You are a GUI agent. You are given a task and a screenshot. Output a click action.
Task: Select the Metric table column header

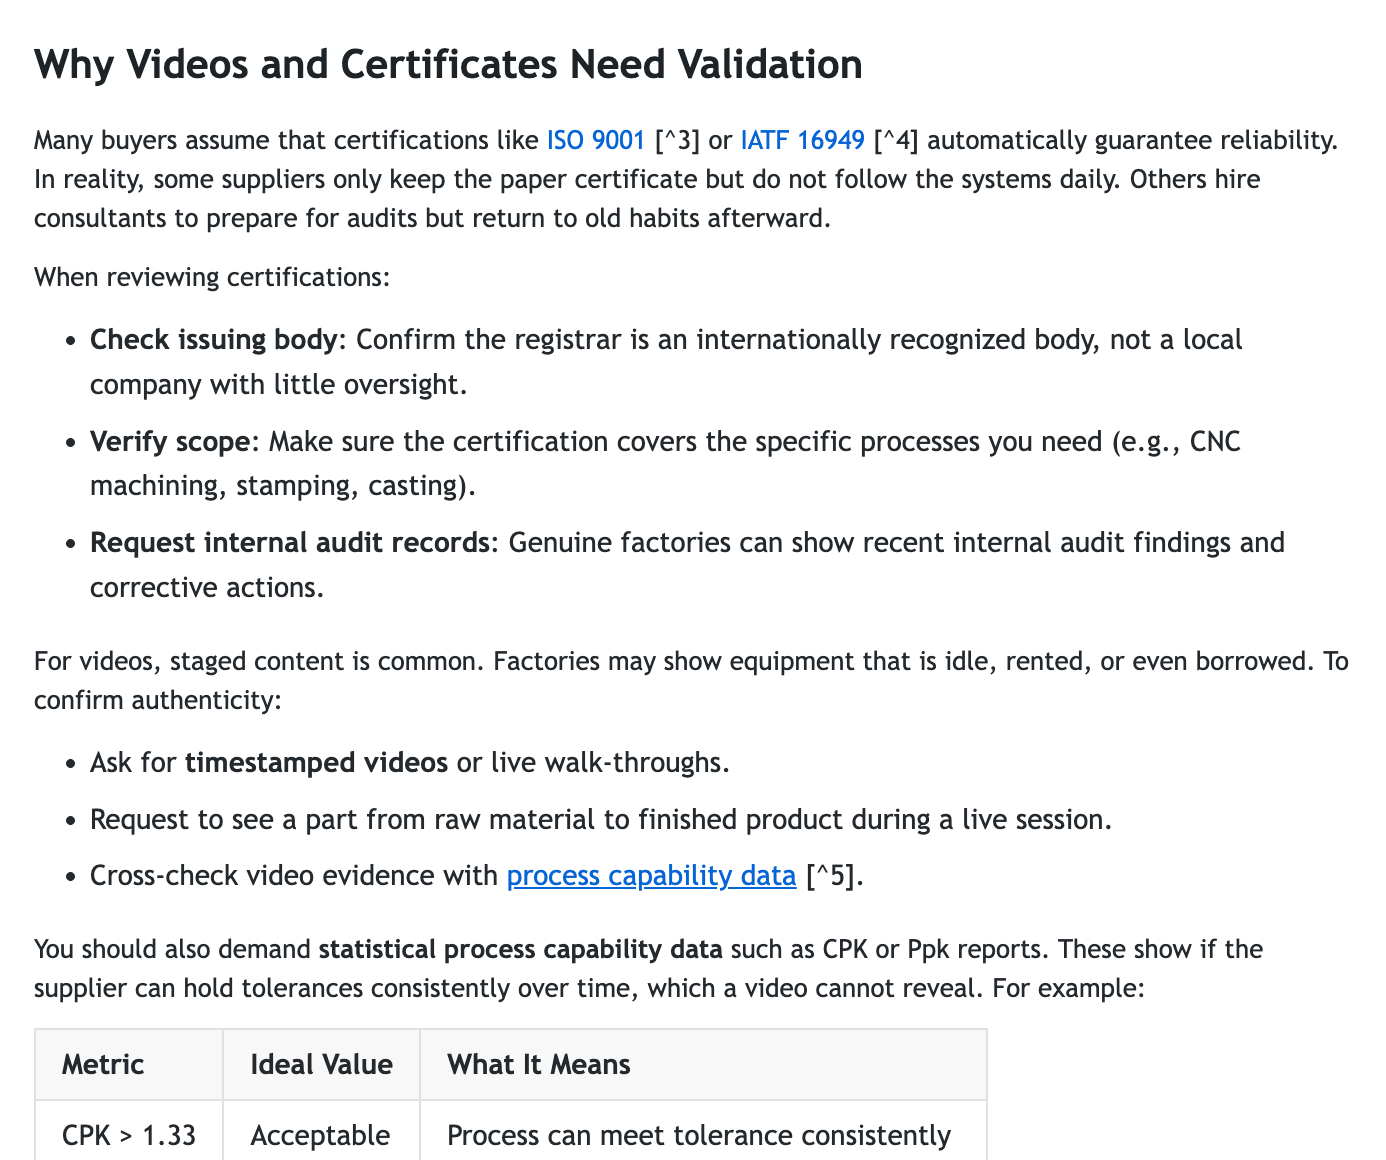coord(103,1065)
